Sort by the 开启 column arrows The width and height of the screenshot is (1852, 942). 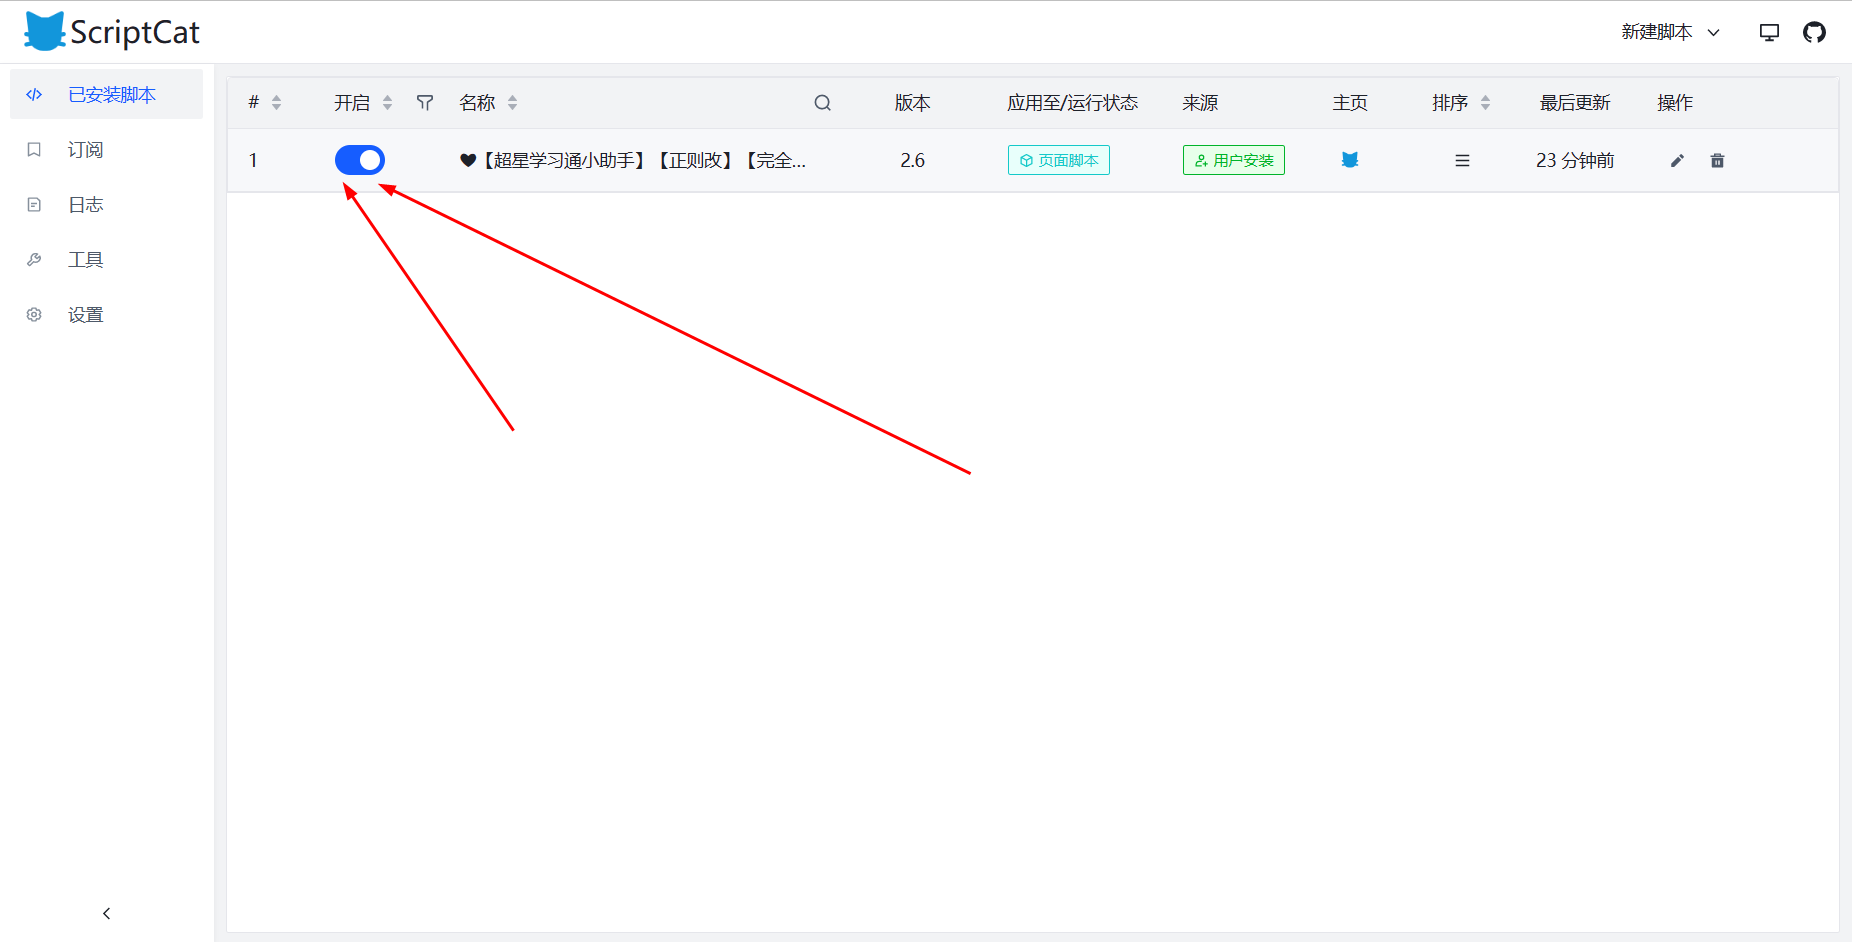click(x=388, y=102)
